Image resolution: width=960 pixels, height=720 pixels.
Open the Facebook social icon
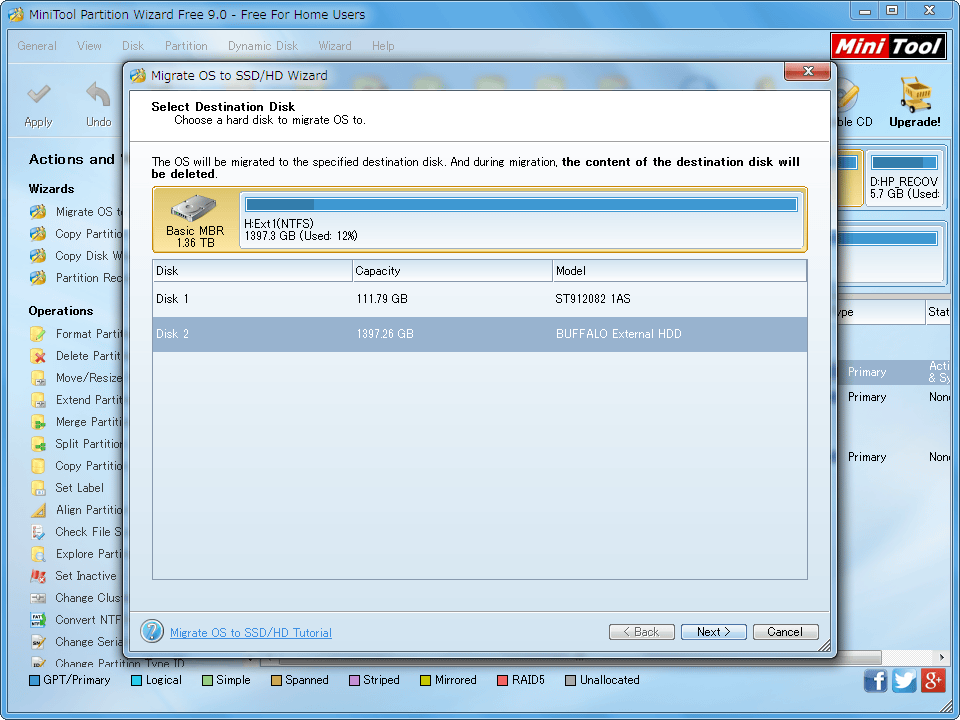875,681
